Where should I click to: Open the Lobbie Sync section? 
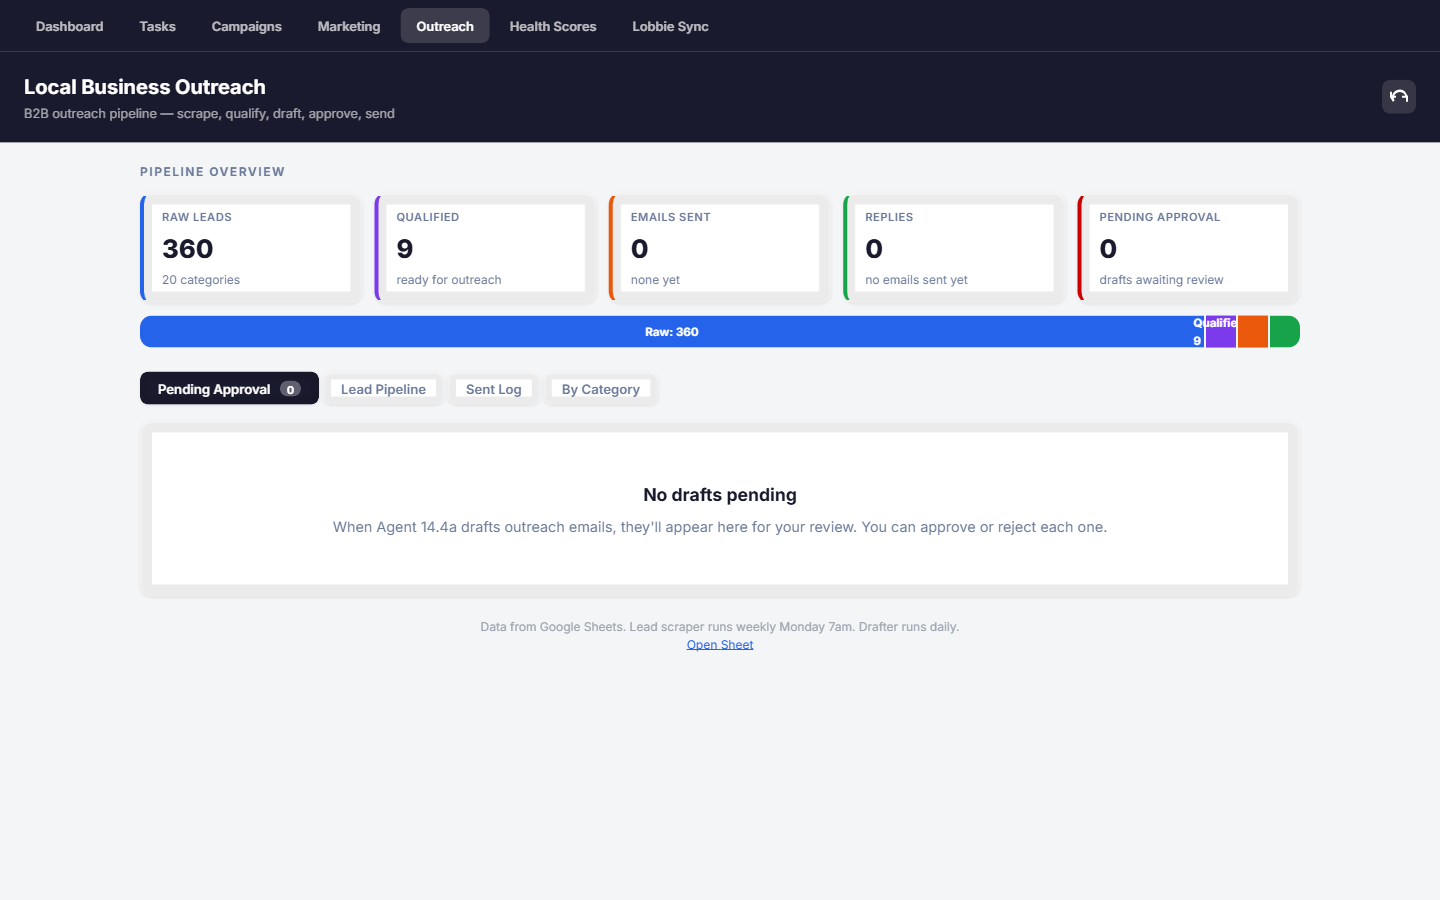[x=669, y=26]
